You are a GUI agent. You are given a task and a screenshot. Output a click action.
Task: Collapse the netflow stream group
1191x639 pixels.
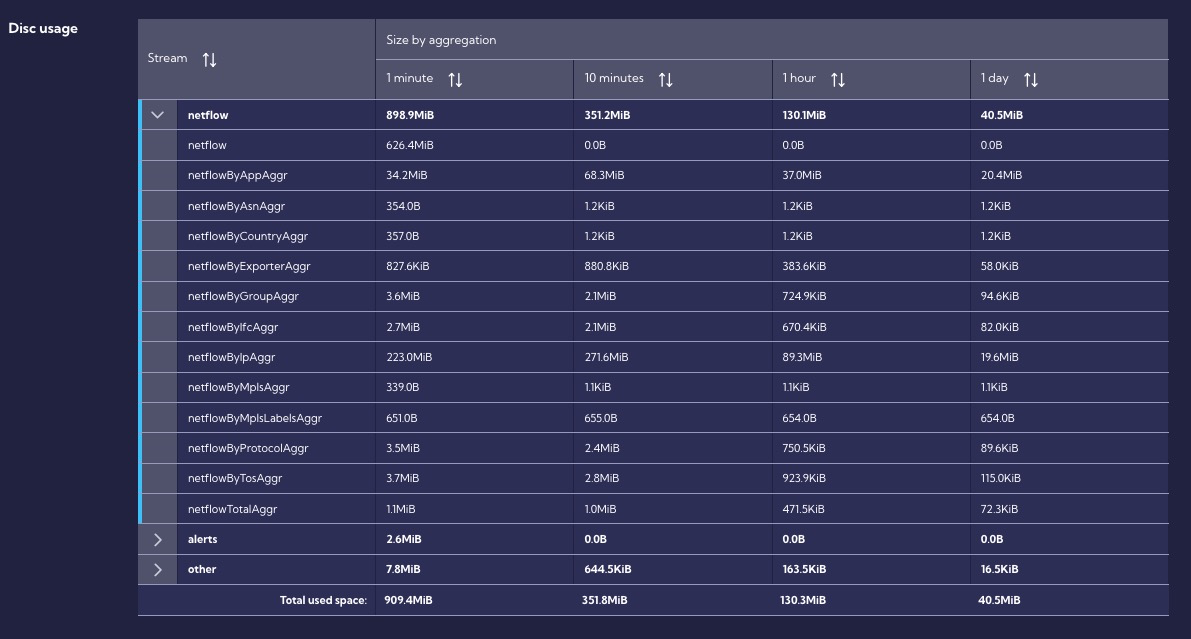pos(157,115)
